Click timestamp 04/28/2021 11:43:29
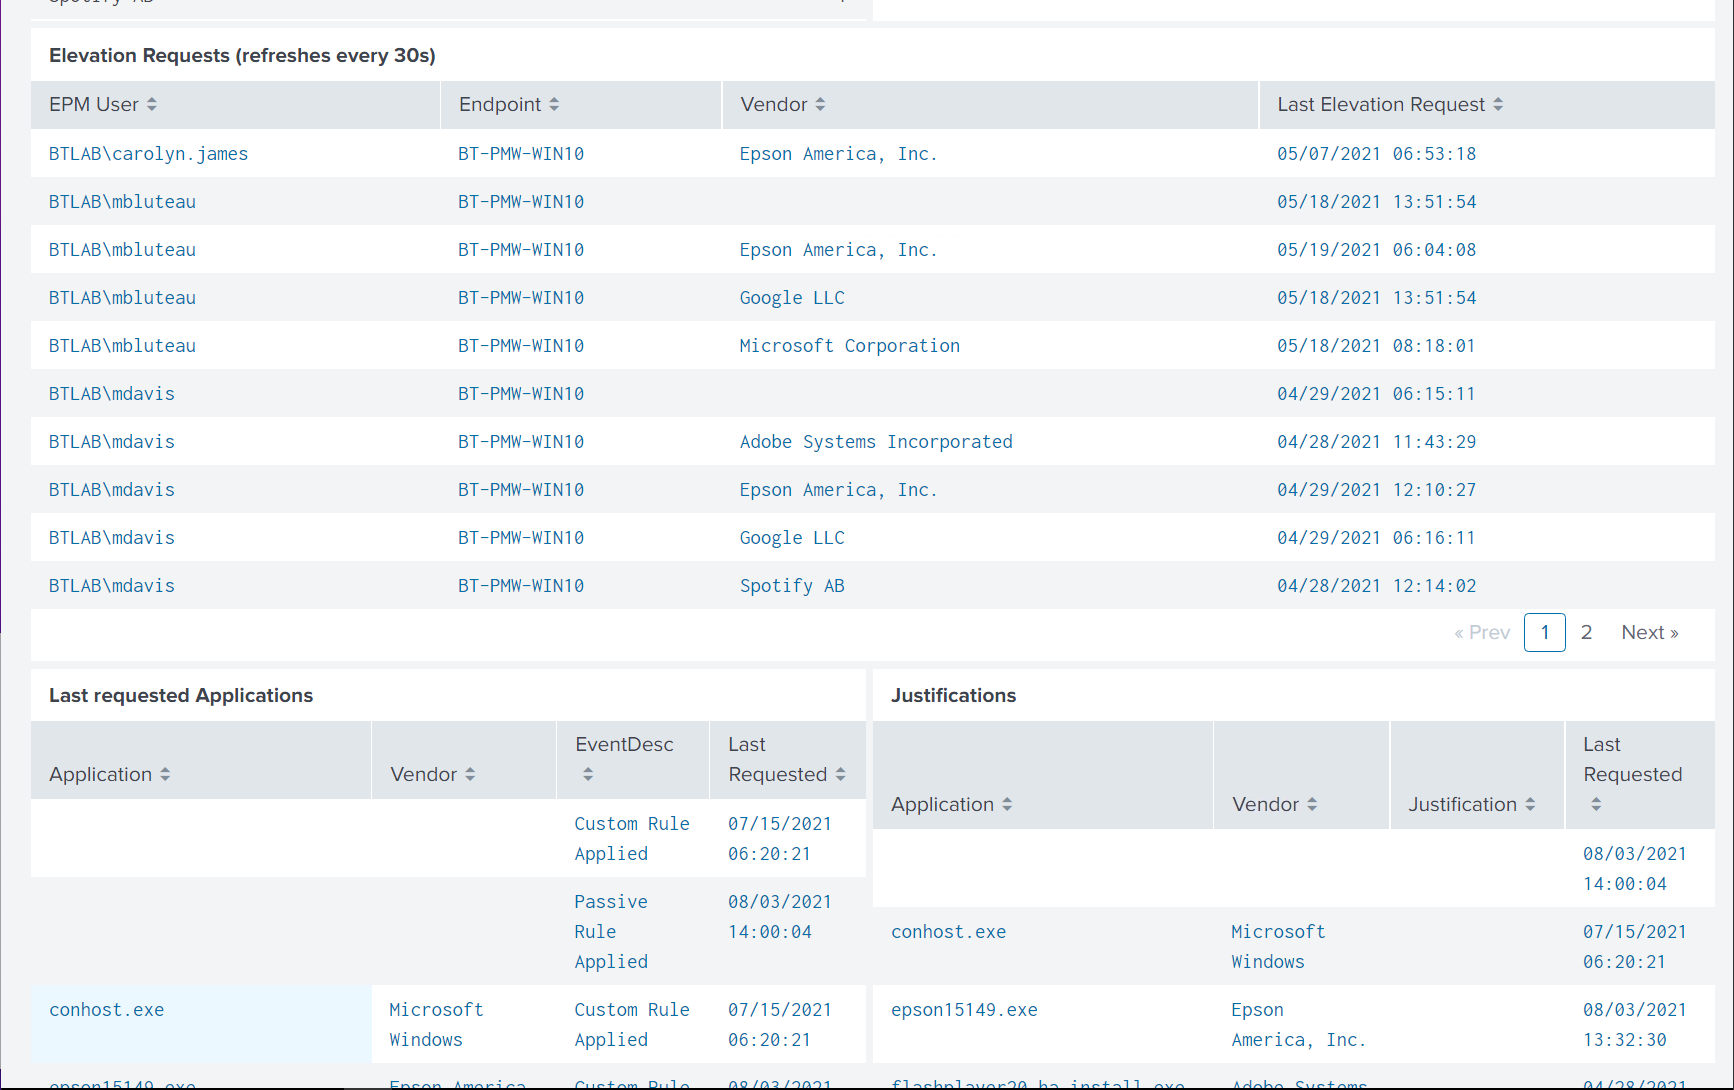 click(1376, 441)
